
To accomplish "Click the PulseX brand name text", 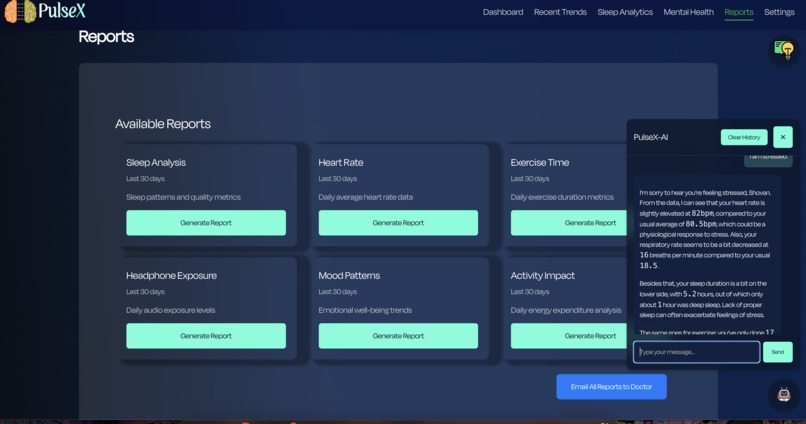I will coord(62,10).
